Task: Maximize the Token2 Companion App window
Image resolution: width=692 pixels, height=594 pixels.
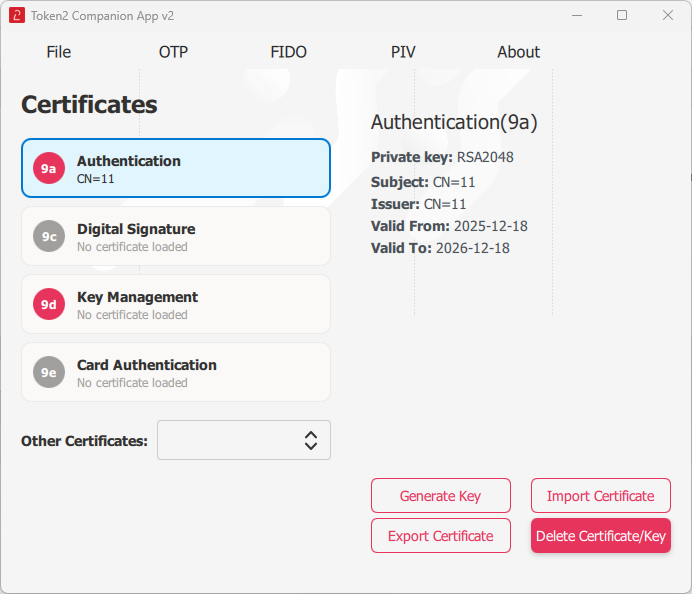Action: point(622,15)
